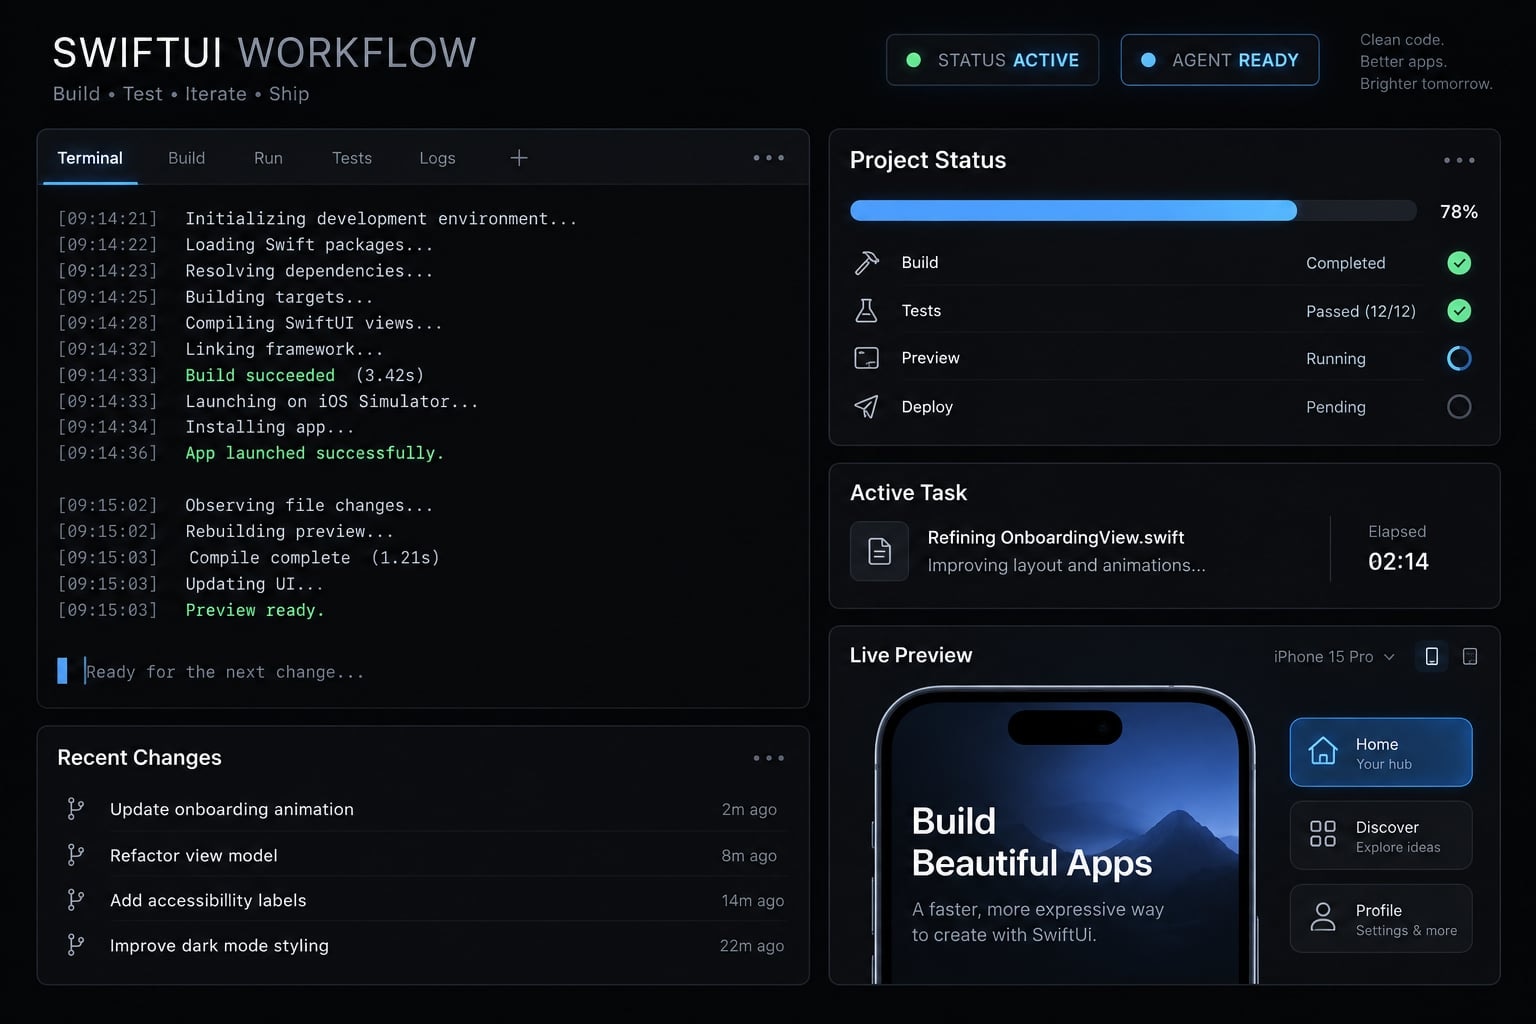Select the Discover Explore ideas card
1536x1024 pixels.
(x=1381, y=835)
